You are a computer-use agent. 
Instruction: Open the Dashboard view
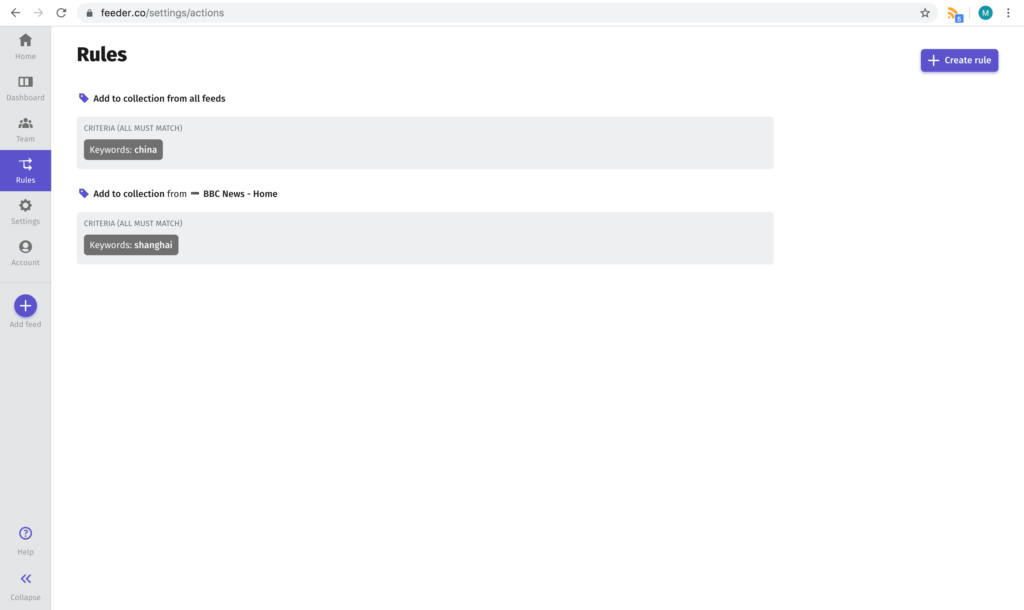pyautogui.click(x=25, y=88)
